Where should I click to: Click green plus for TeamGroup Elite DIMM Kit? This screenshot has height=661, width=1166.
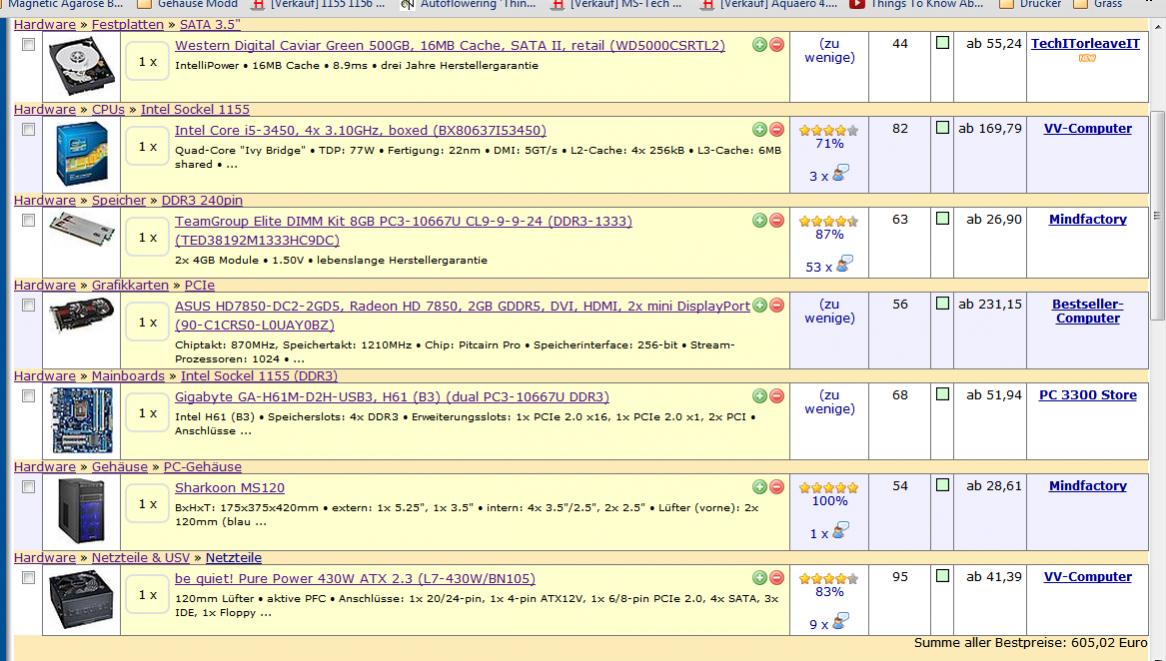coord(759,220)
